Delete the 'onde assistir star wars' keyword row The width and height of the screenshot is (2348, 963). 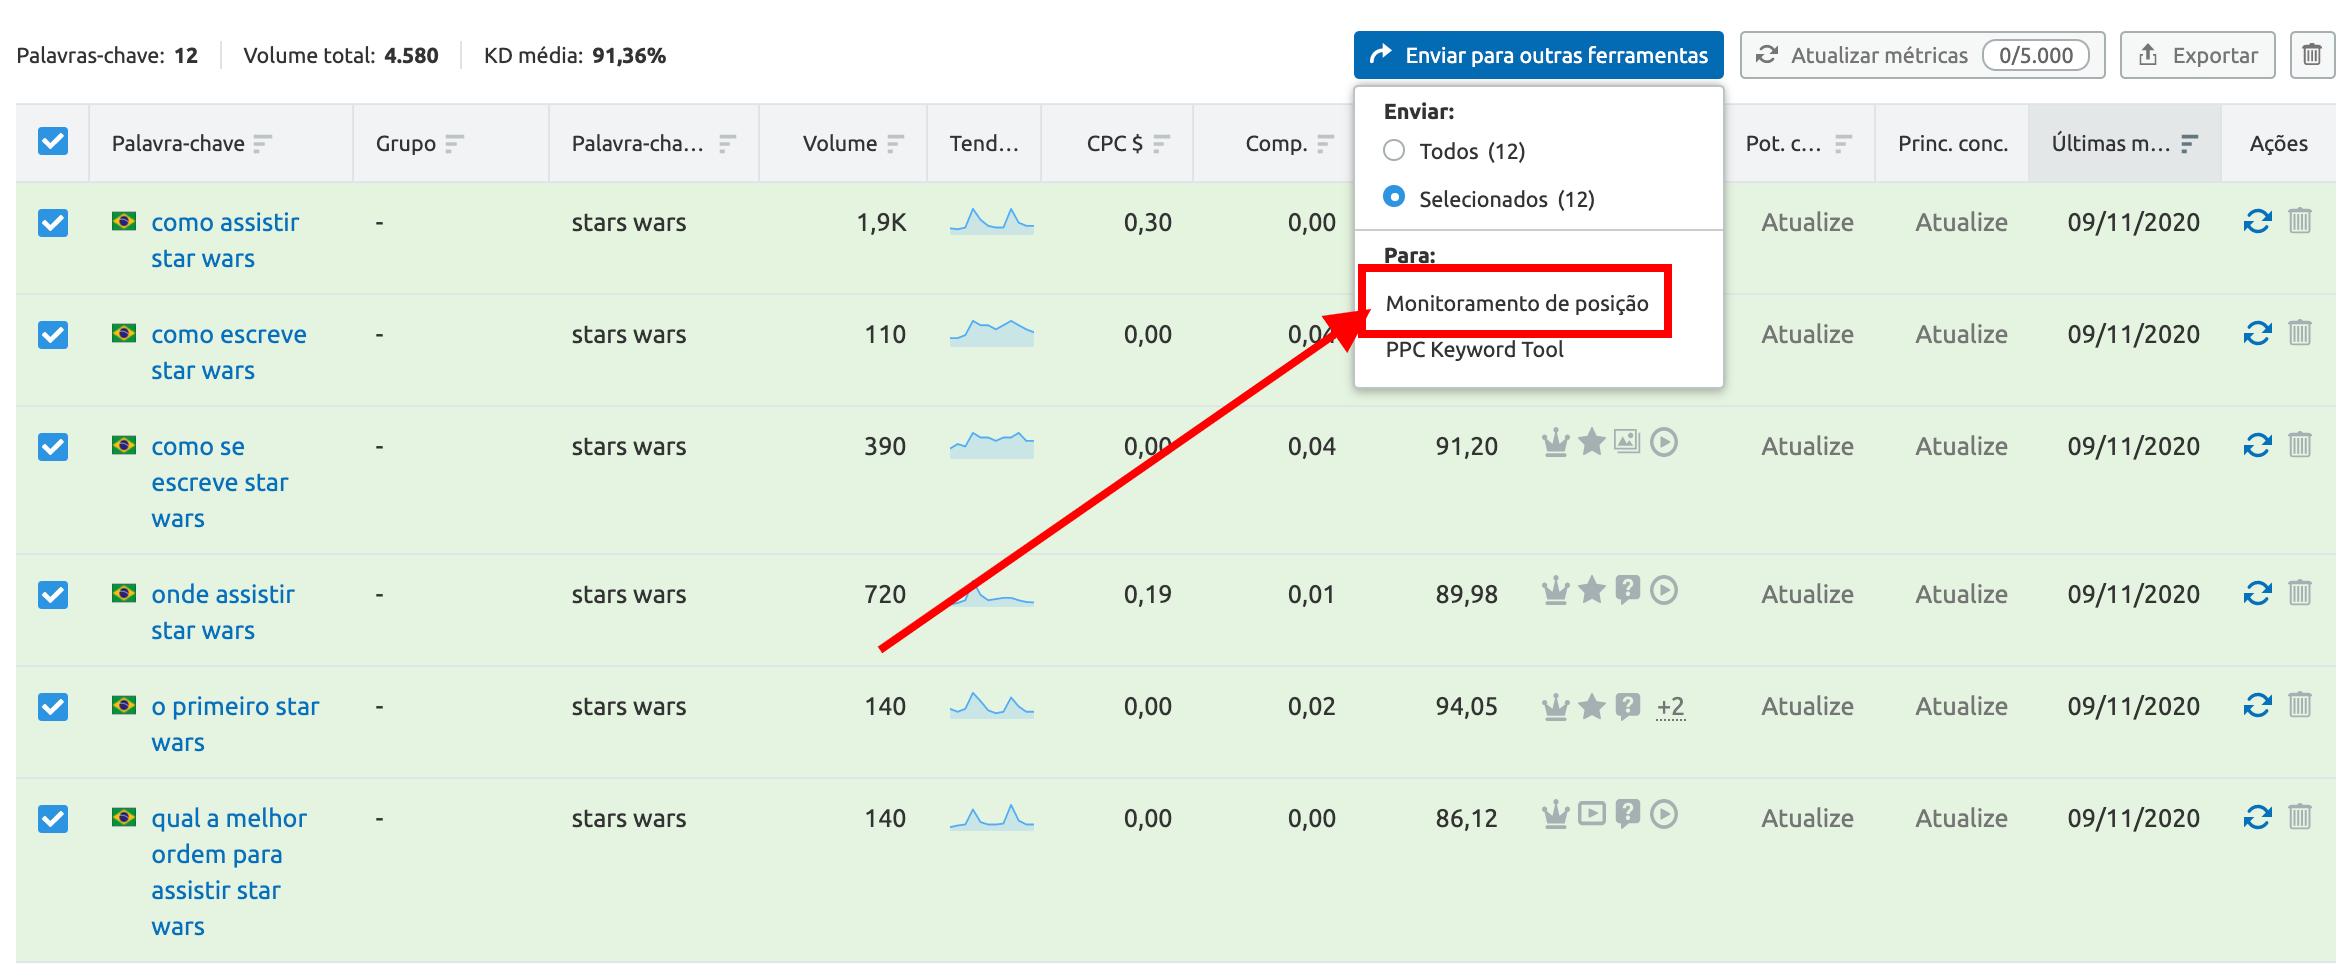click(x=2300, y=593)
